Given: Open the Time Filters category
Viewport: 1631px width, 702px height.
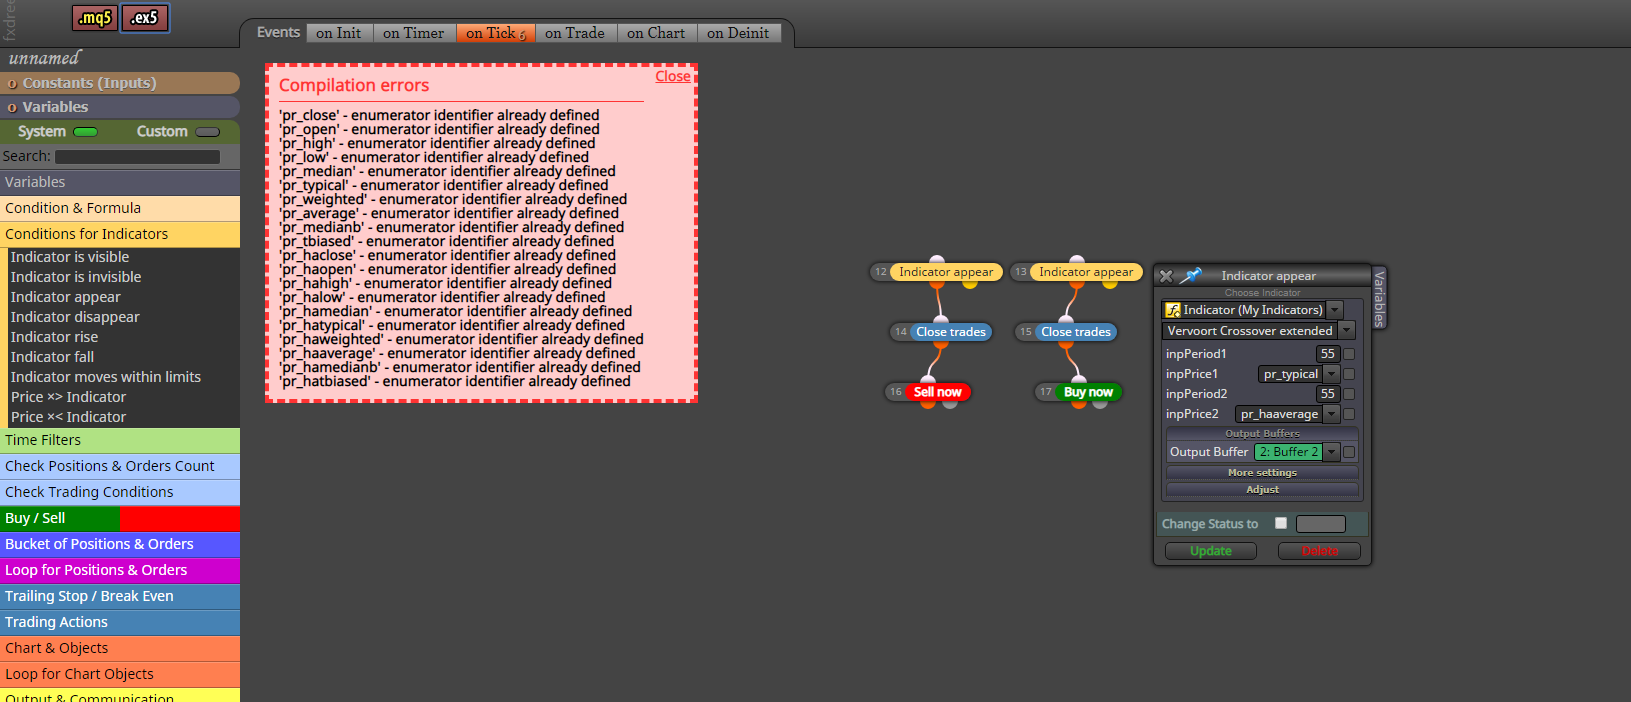Looking at the screenshot, I should pos(120,440).
